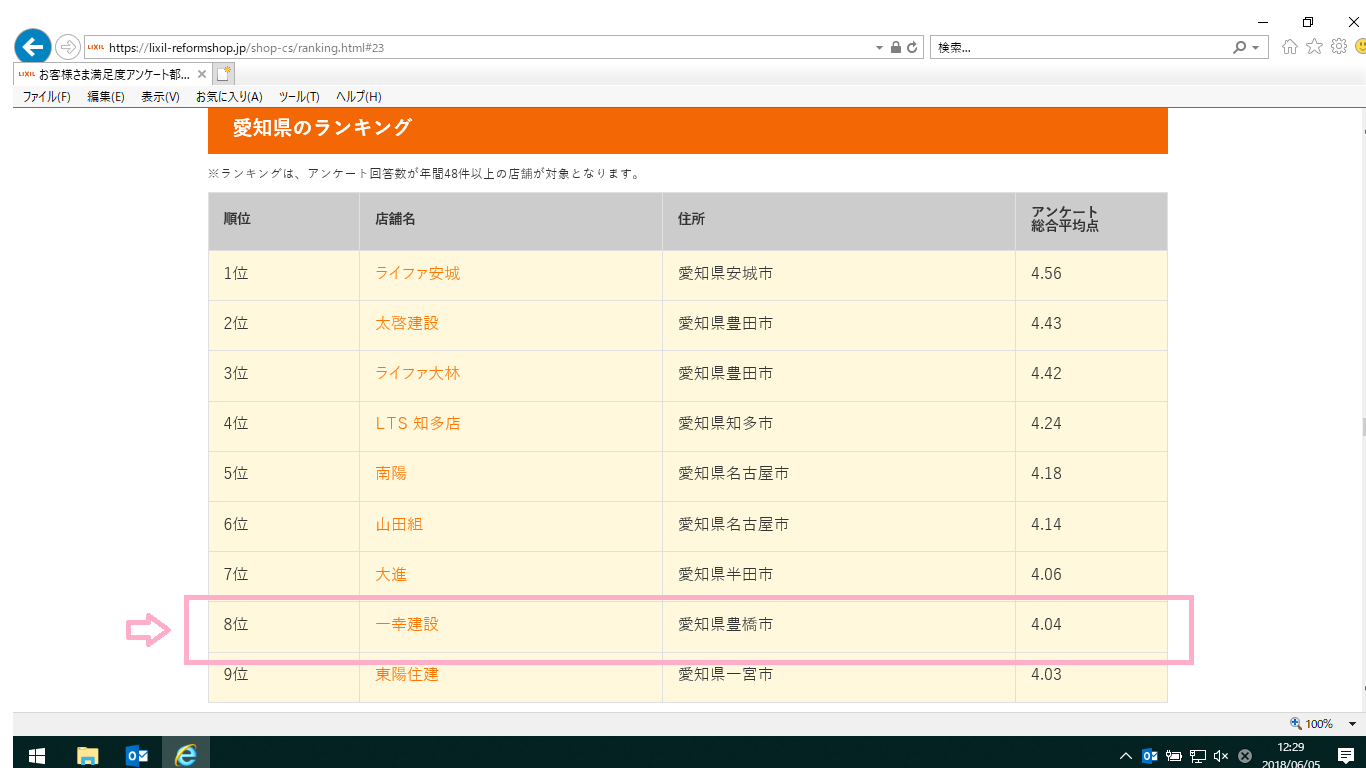Open Internet Explorer from the taskbar
The image size is (1366, 768).
(x=186, y=755)
